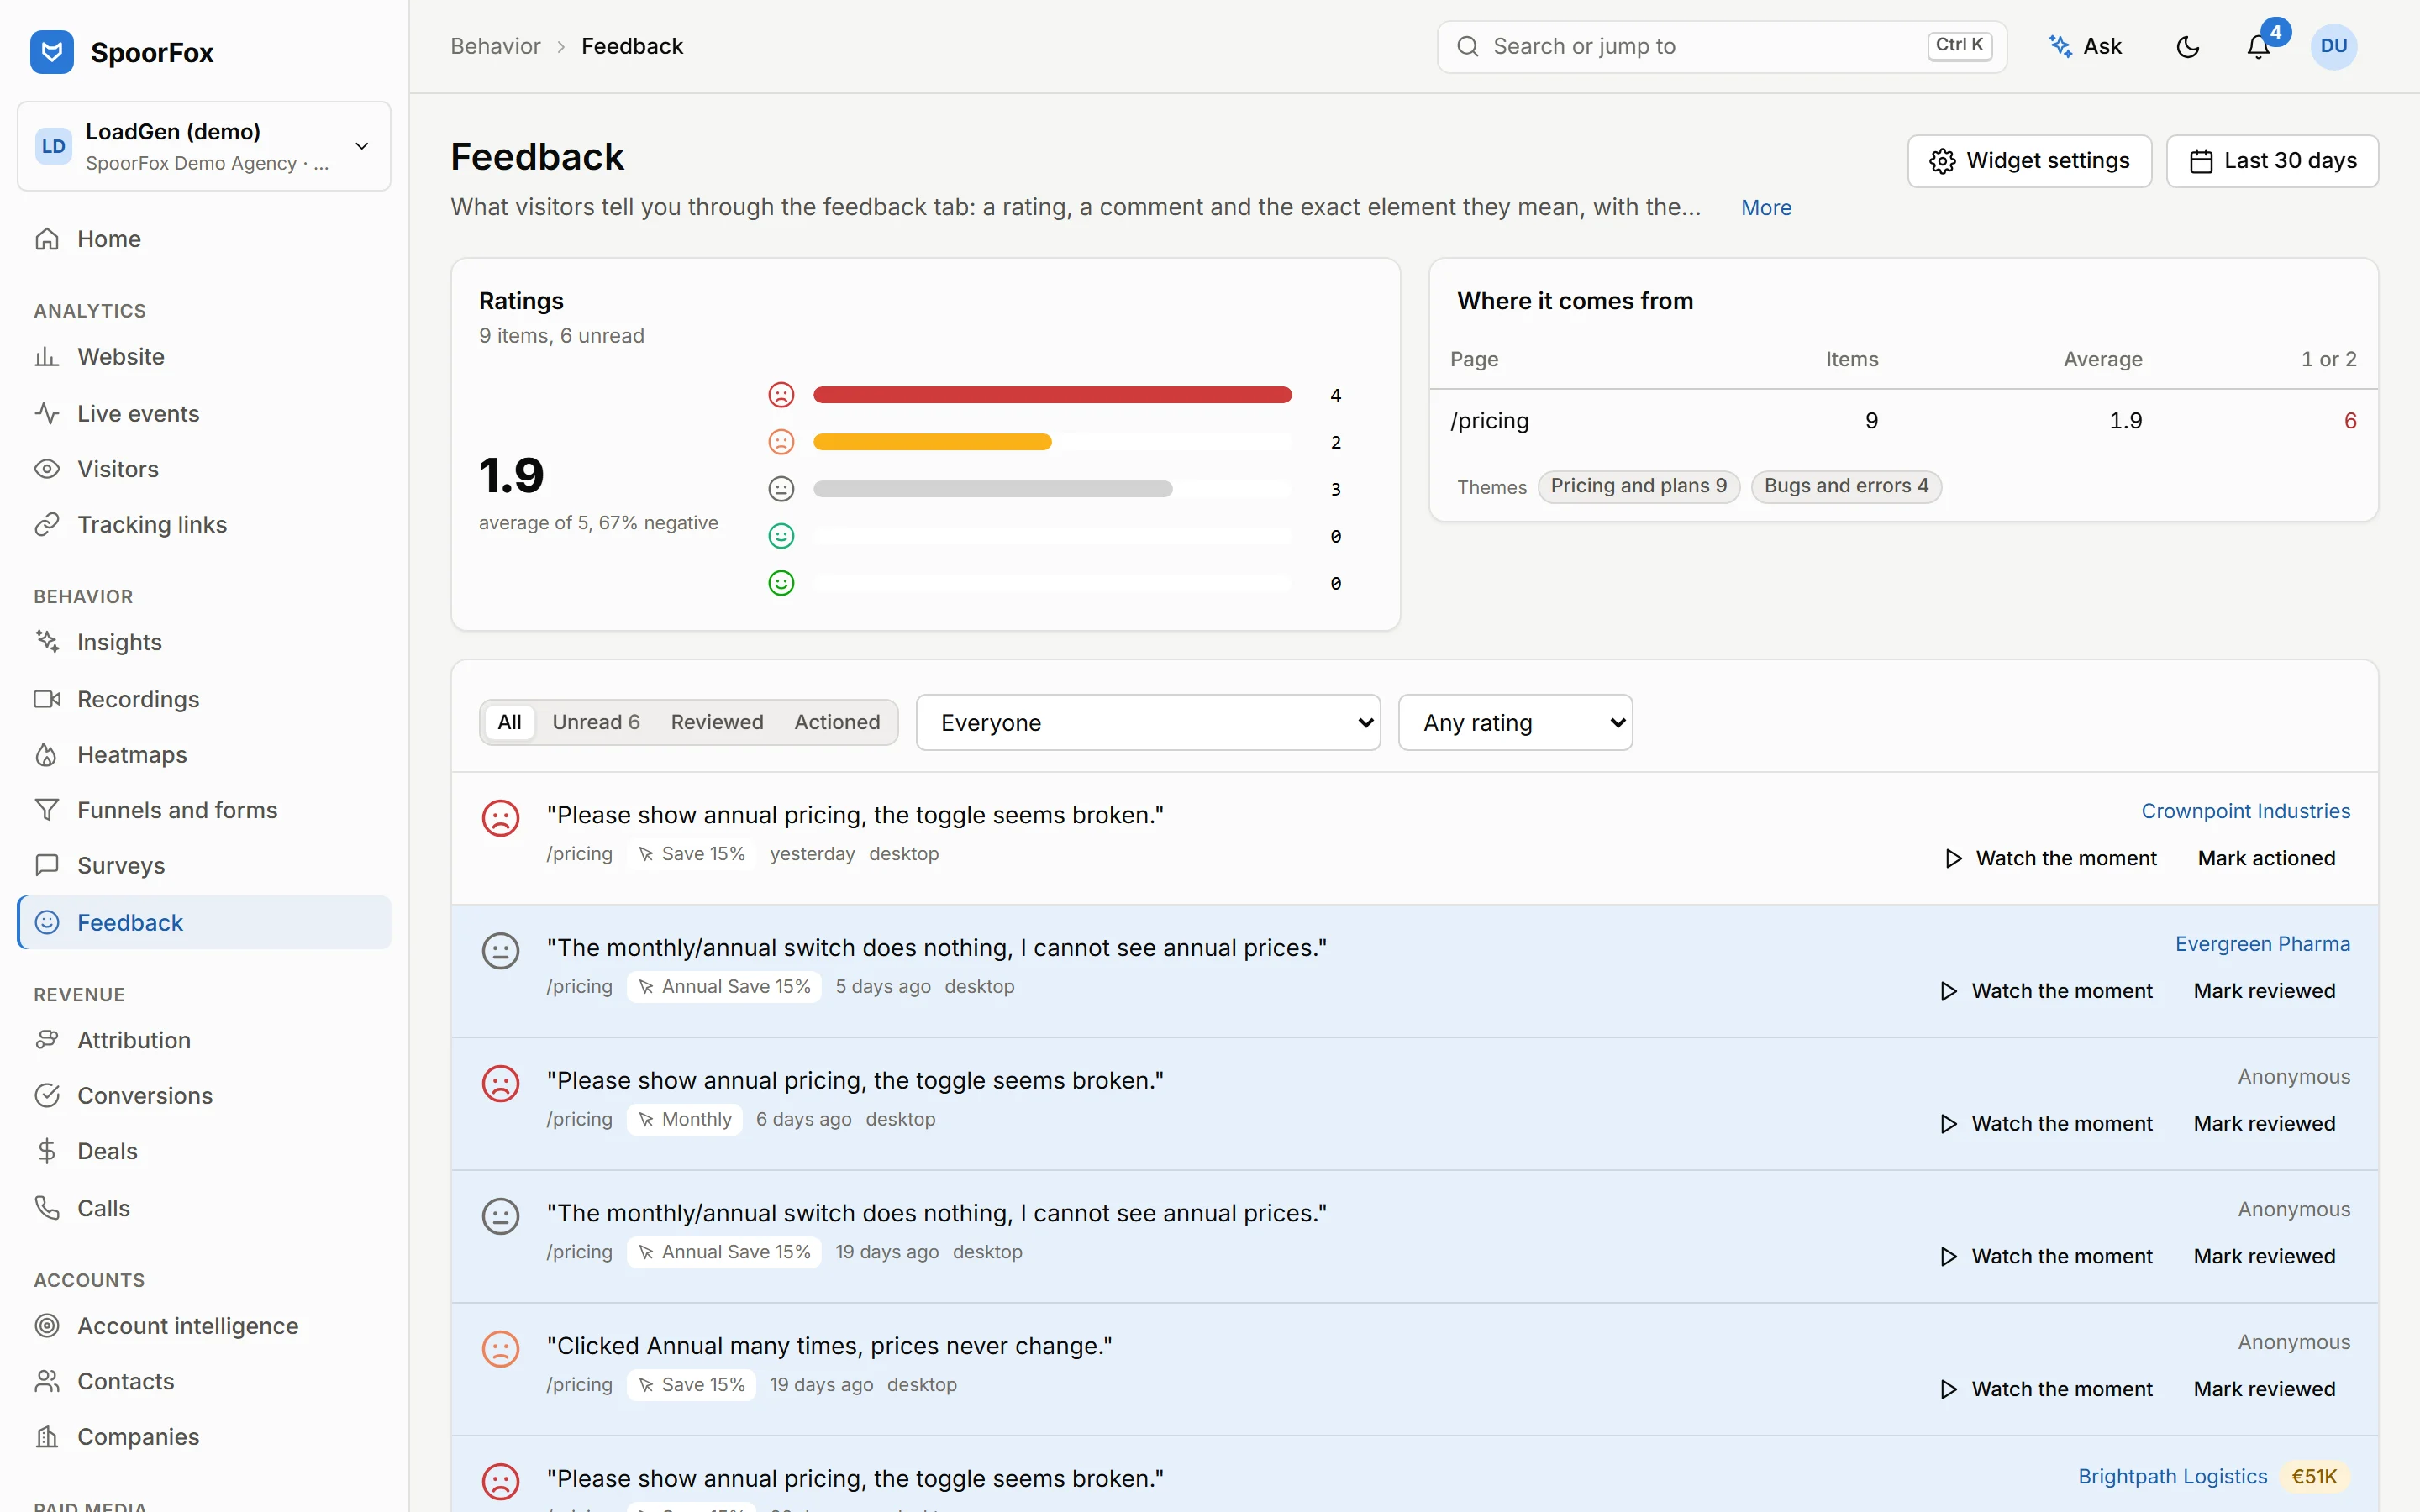This screenshot has height=1512, width=2420.
Task: Switch to the Reviewed tab
Action: coord(717,722)
